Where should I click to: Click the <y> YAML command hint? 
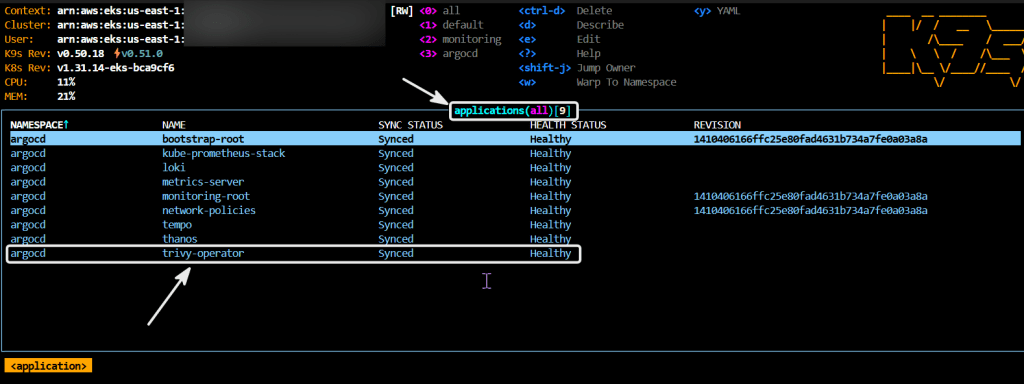[x=717, y=10]
